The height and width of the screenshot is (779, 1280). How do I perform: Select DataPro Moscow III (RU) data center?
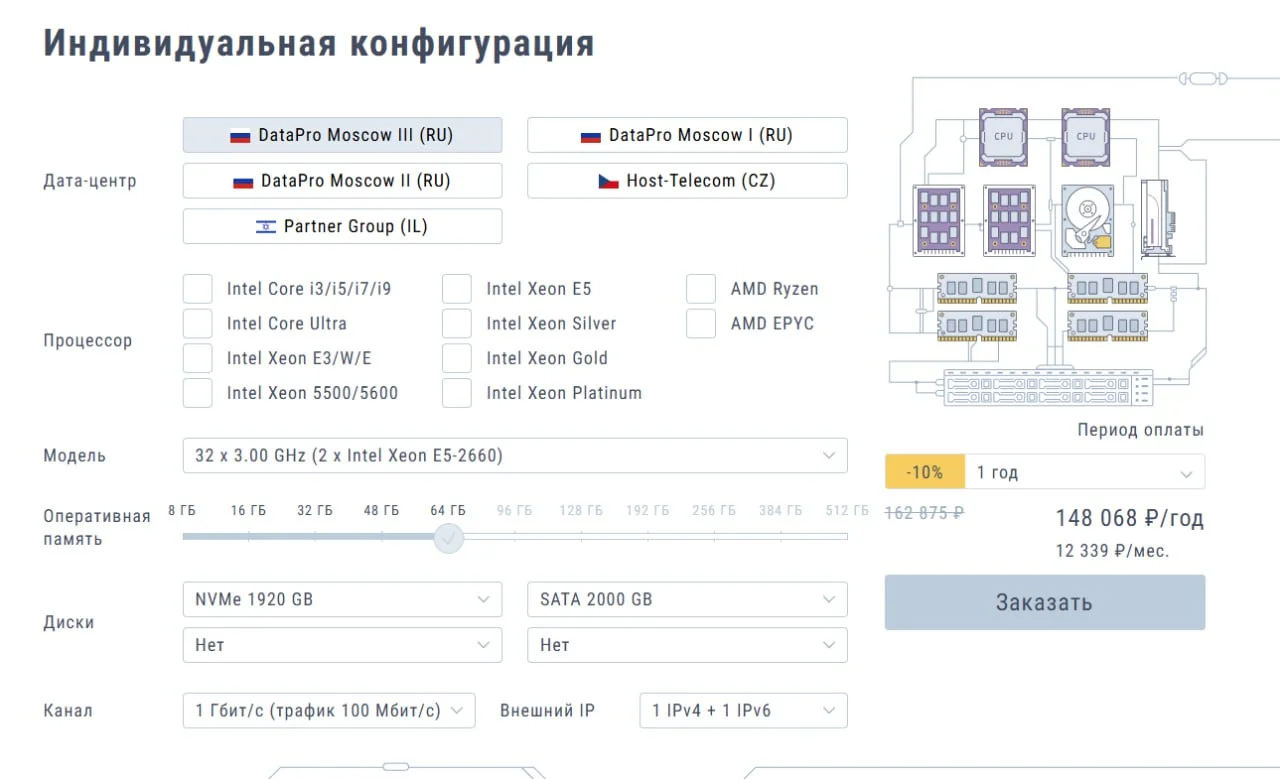click(342, 135)
